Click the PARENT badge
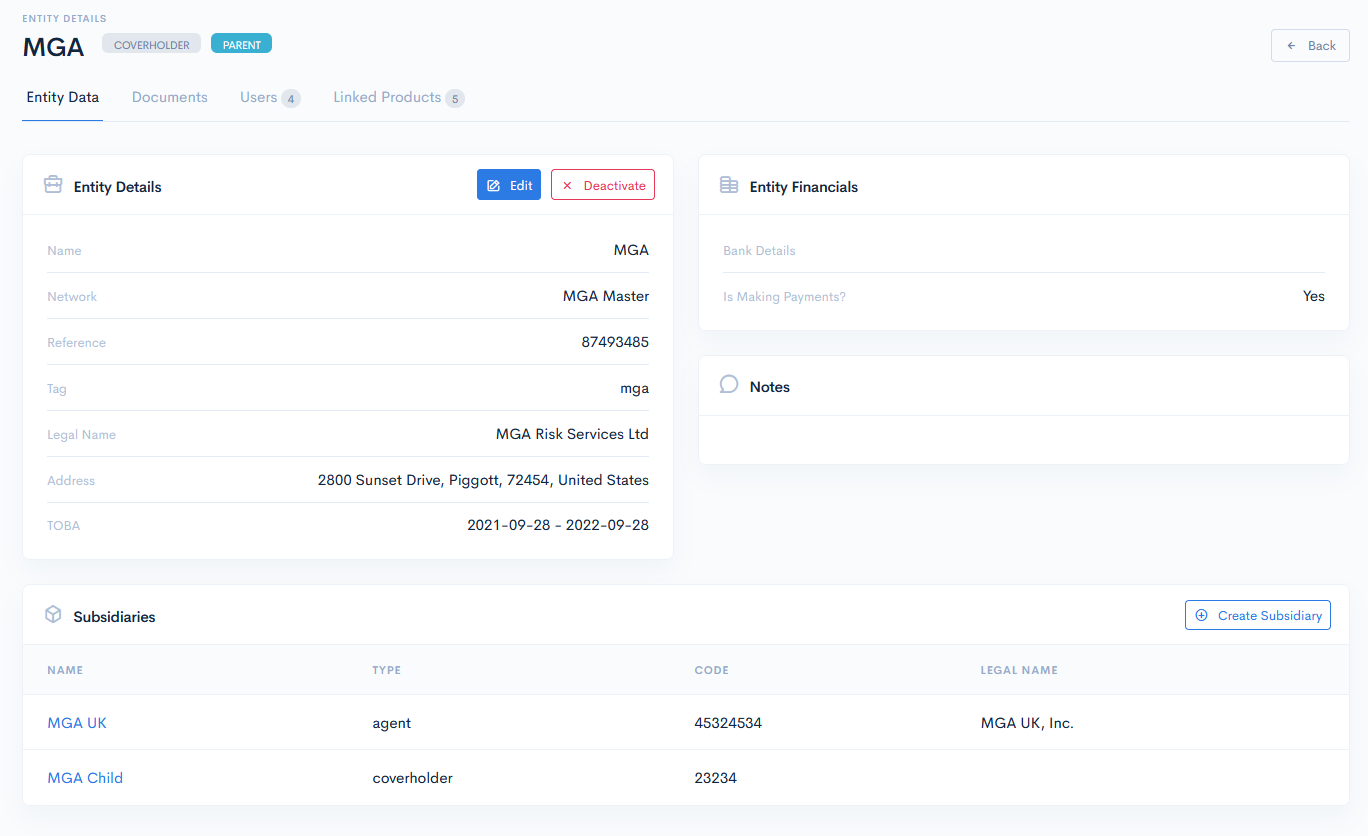The height and width of the screenshot is (836, 1368). click(x=241, y=45)
